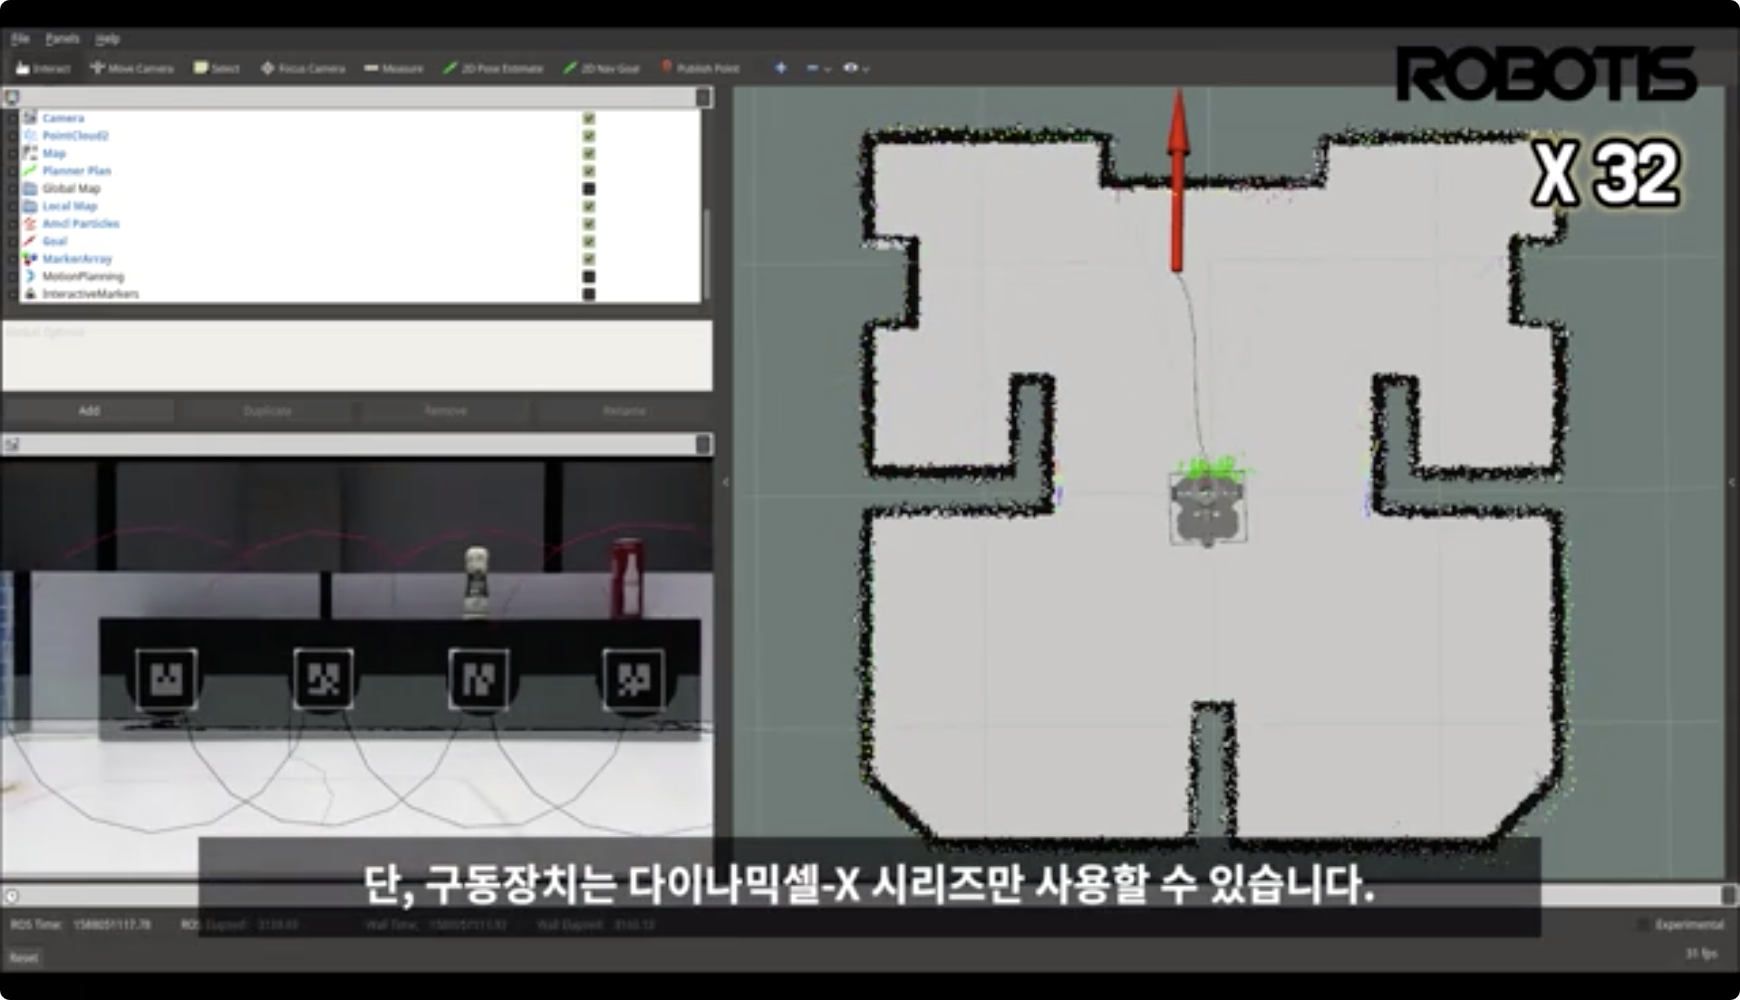Click the Local Map folder icon
This screenshot has width=1740, height=1000.
coord(30,206)
